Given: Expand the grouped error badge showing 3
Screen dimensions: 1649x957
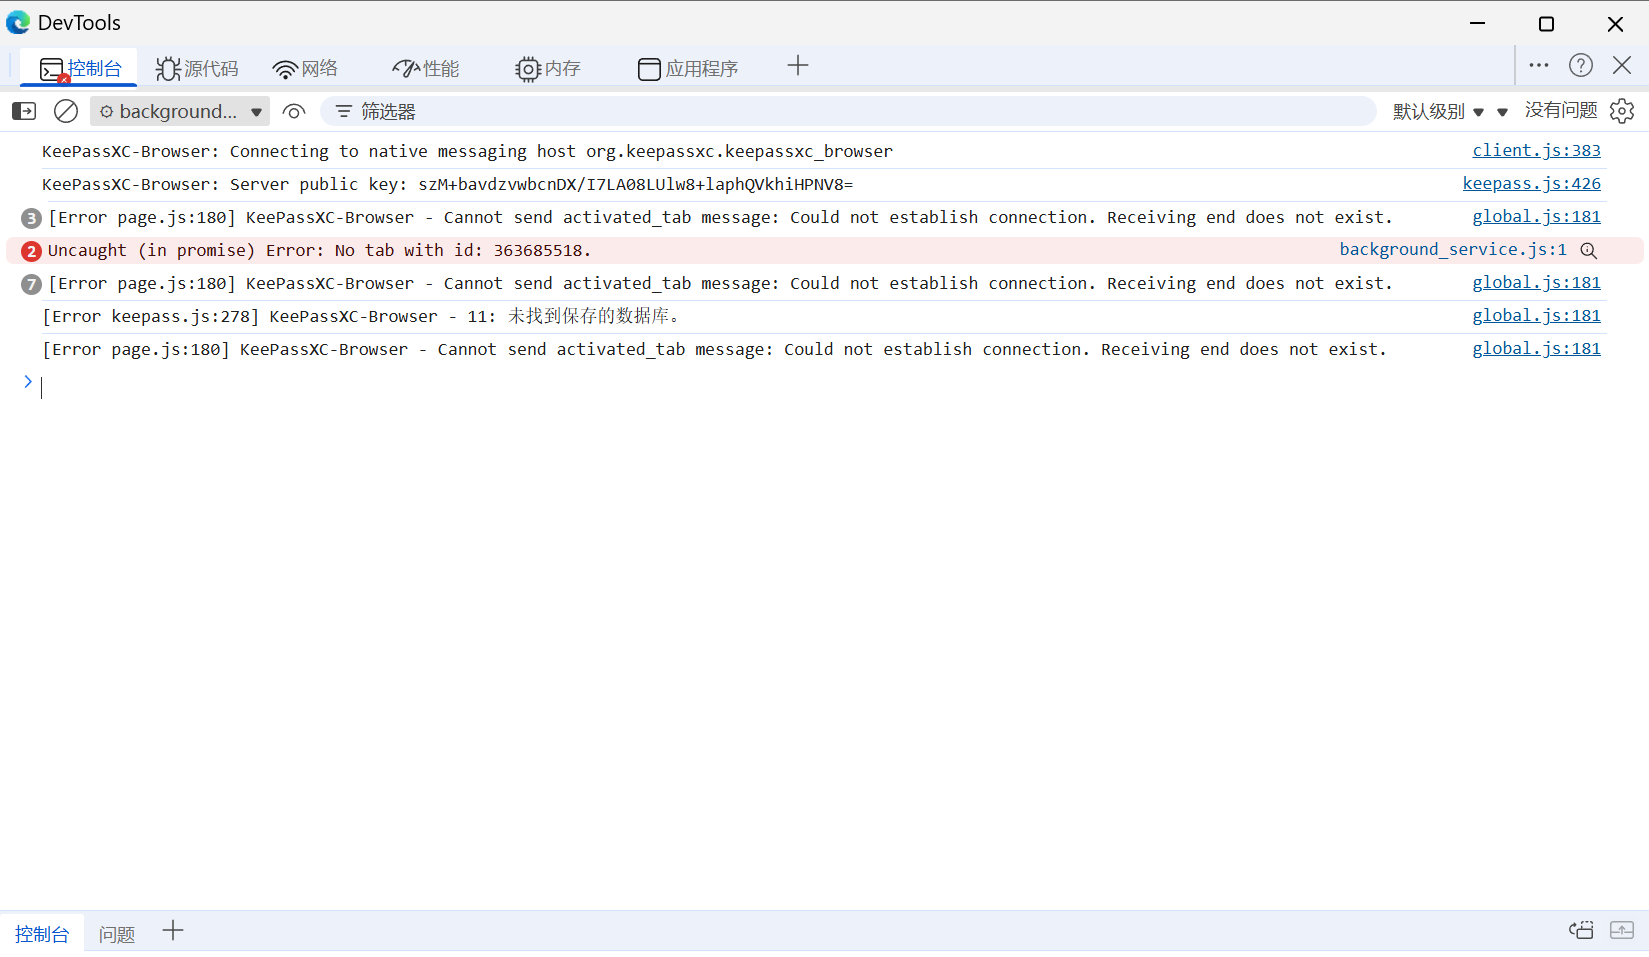Looking at the screenshot, I should point(30,217).
